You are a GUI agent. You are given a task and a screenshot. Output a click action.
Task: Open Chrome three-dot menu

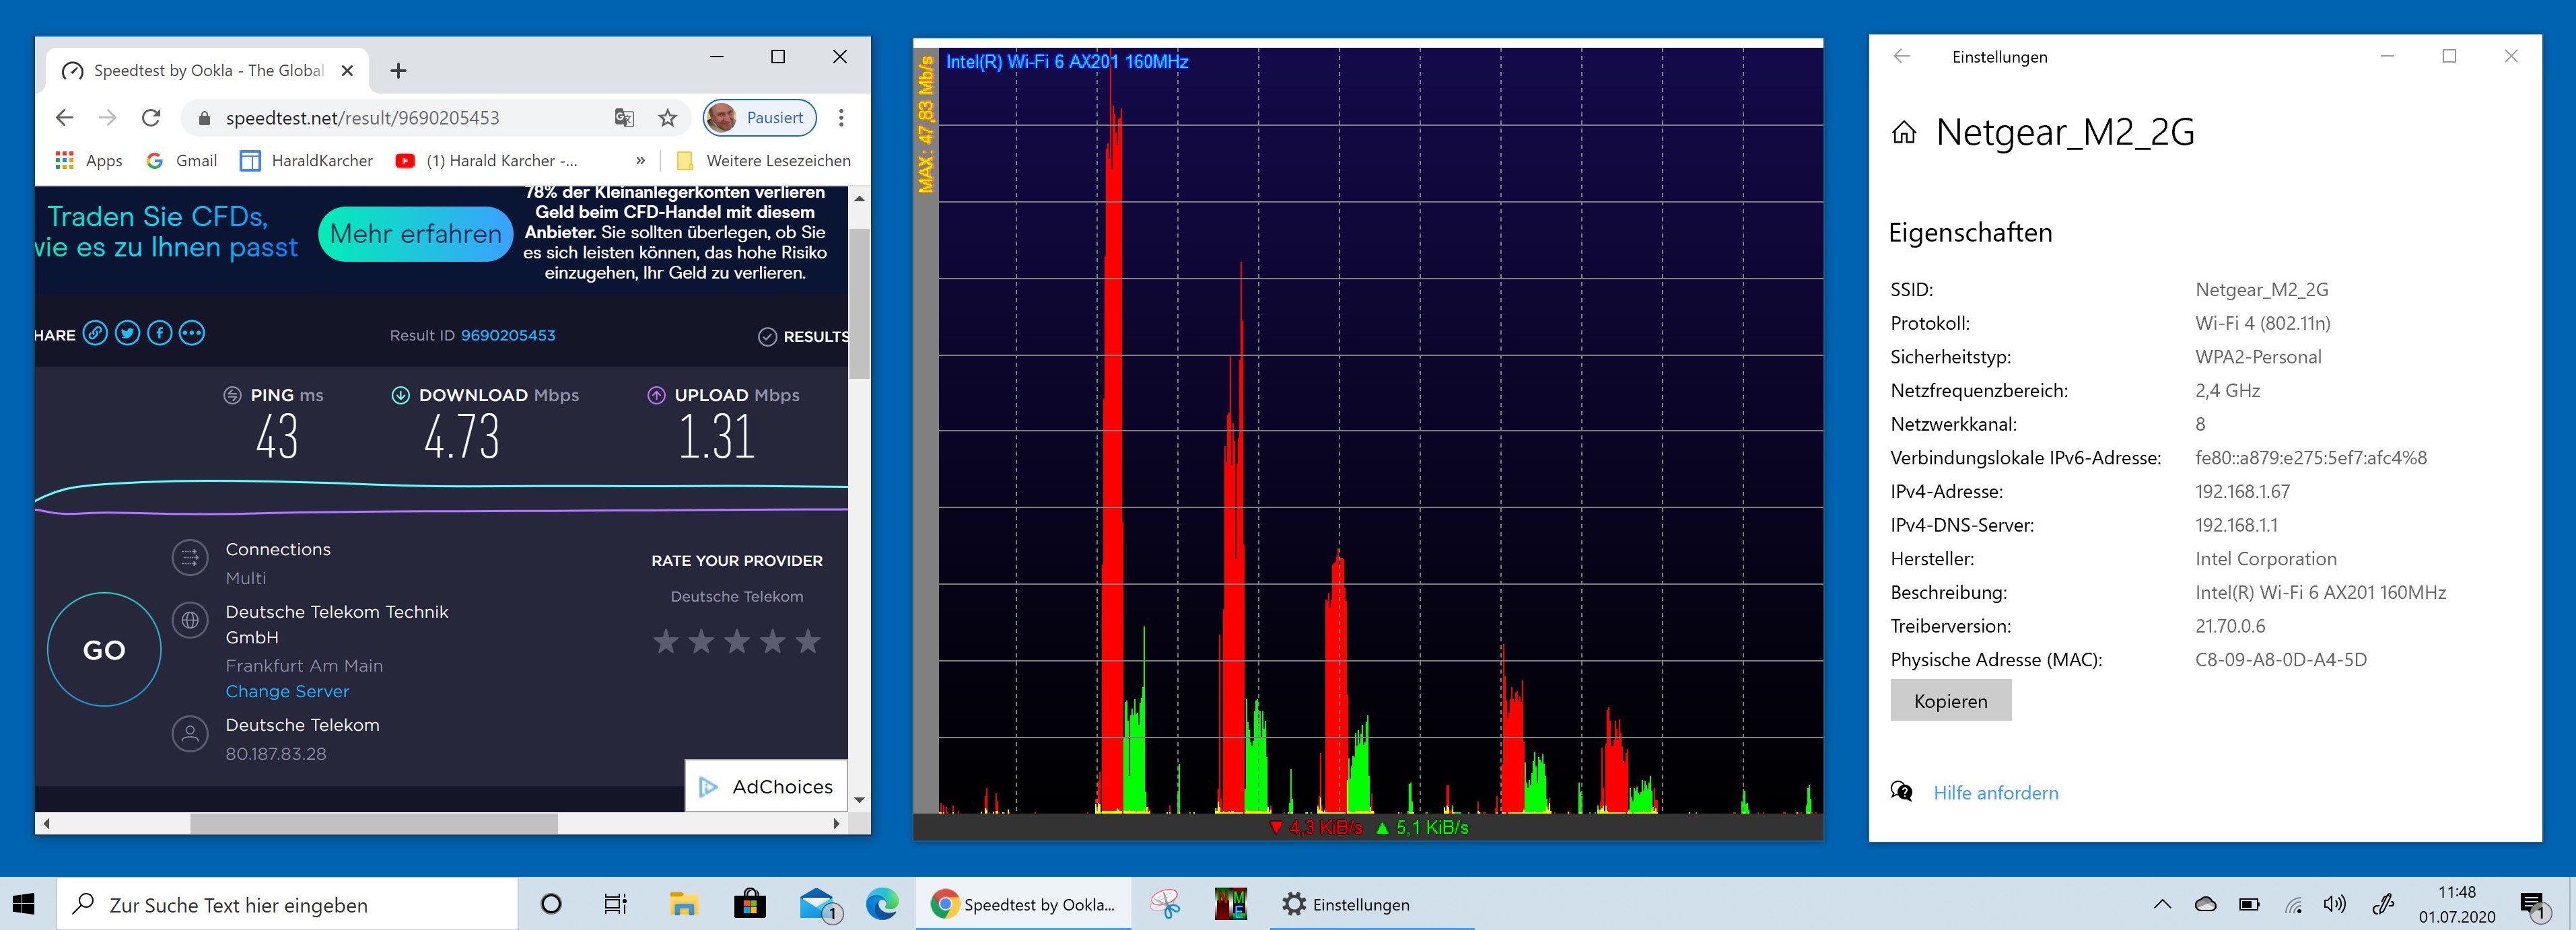pos(841,118)
